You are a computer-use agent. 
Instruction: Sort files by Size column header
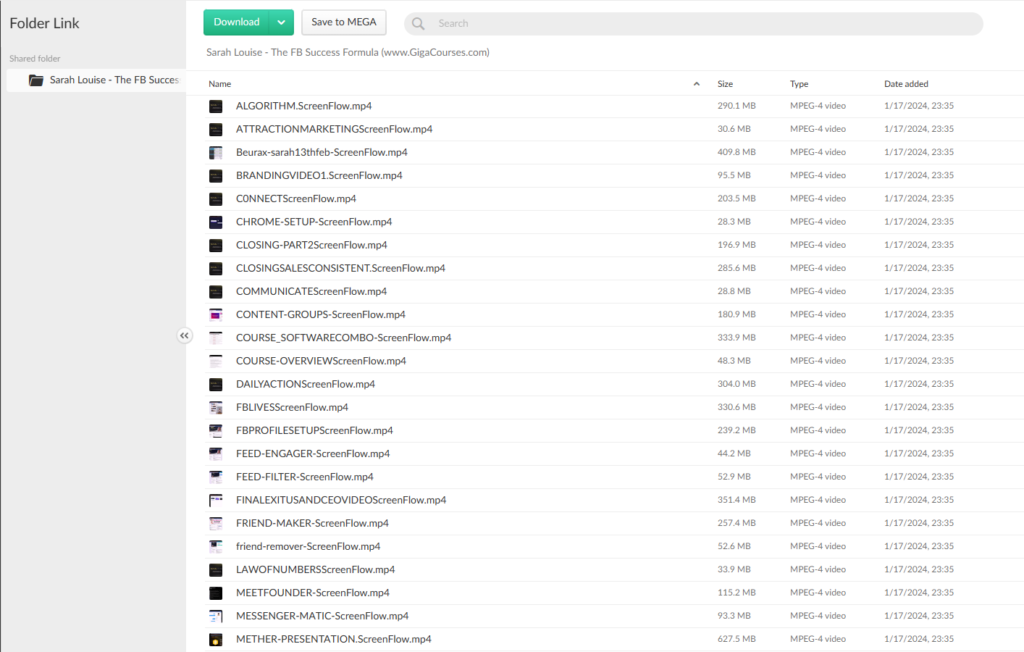click(725, 84)
